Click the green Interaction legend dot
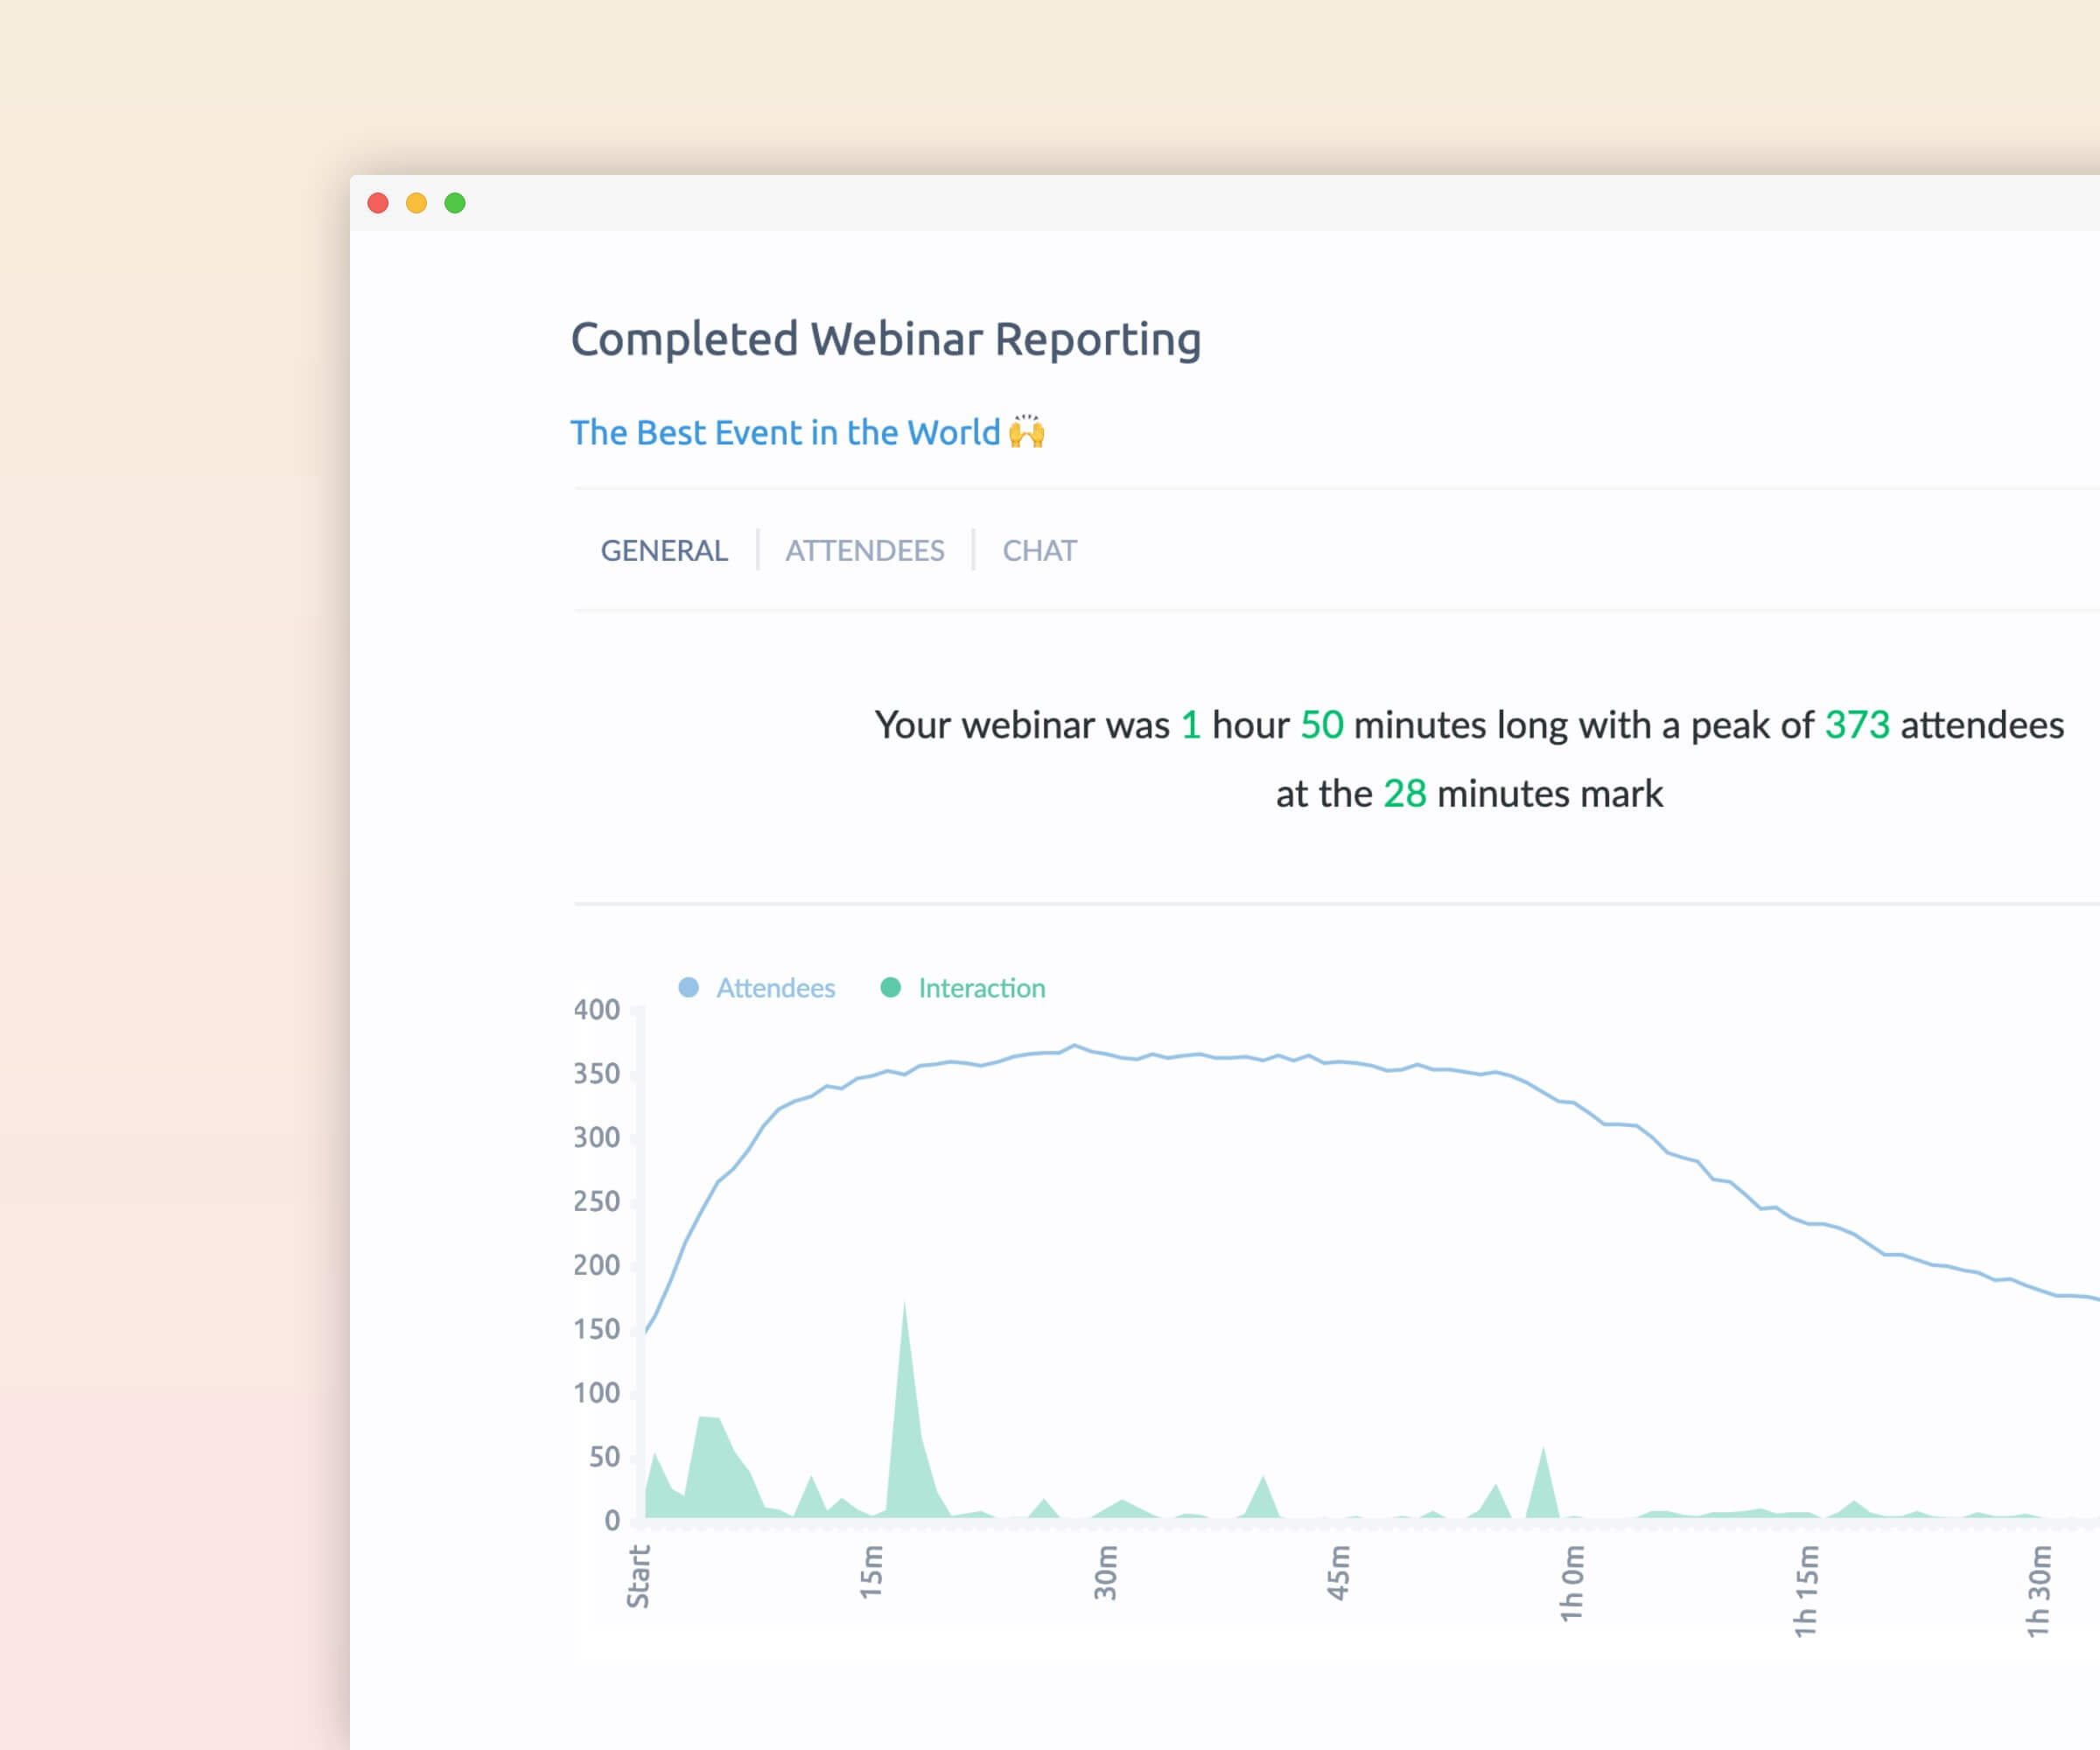 (890, 988)
